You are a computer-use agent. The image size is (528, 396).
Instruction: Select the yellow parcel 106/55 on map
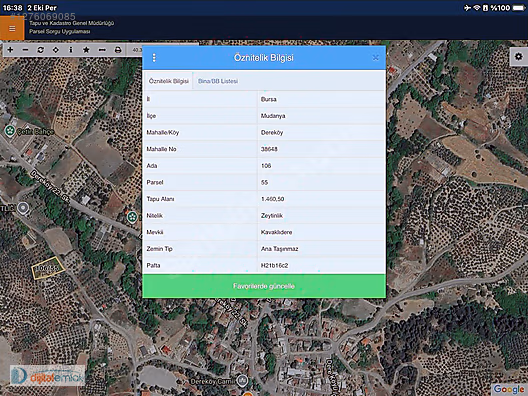tap(48, 268)
